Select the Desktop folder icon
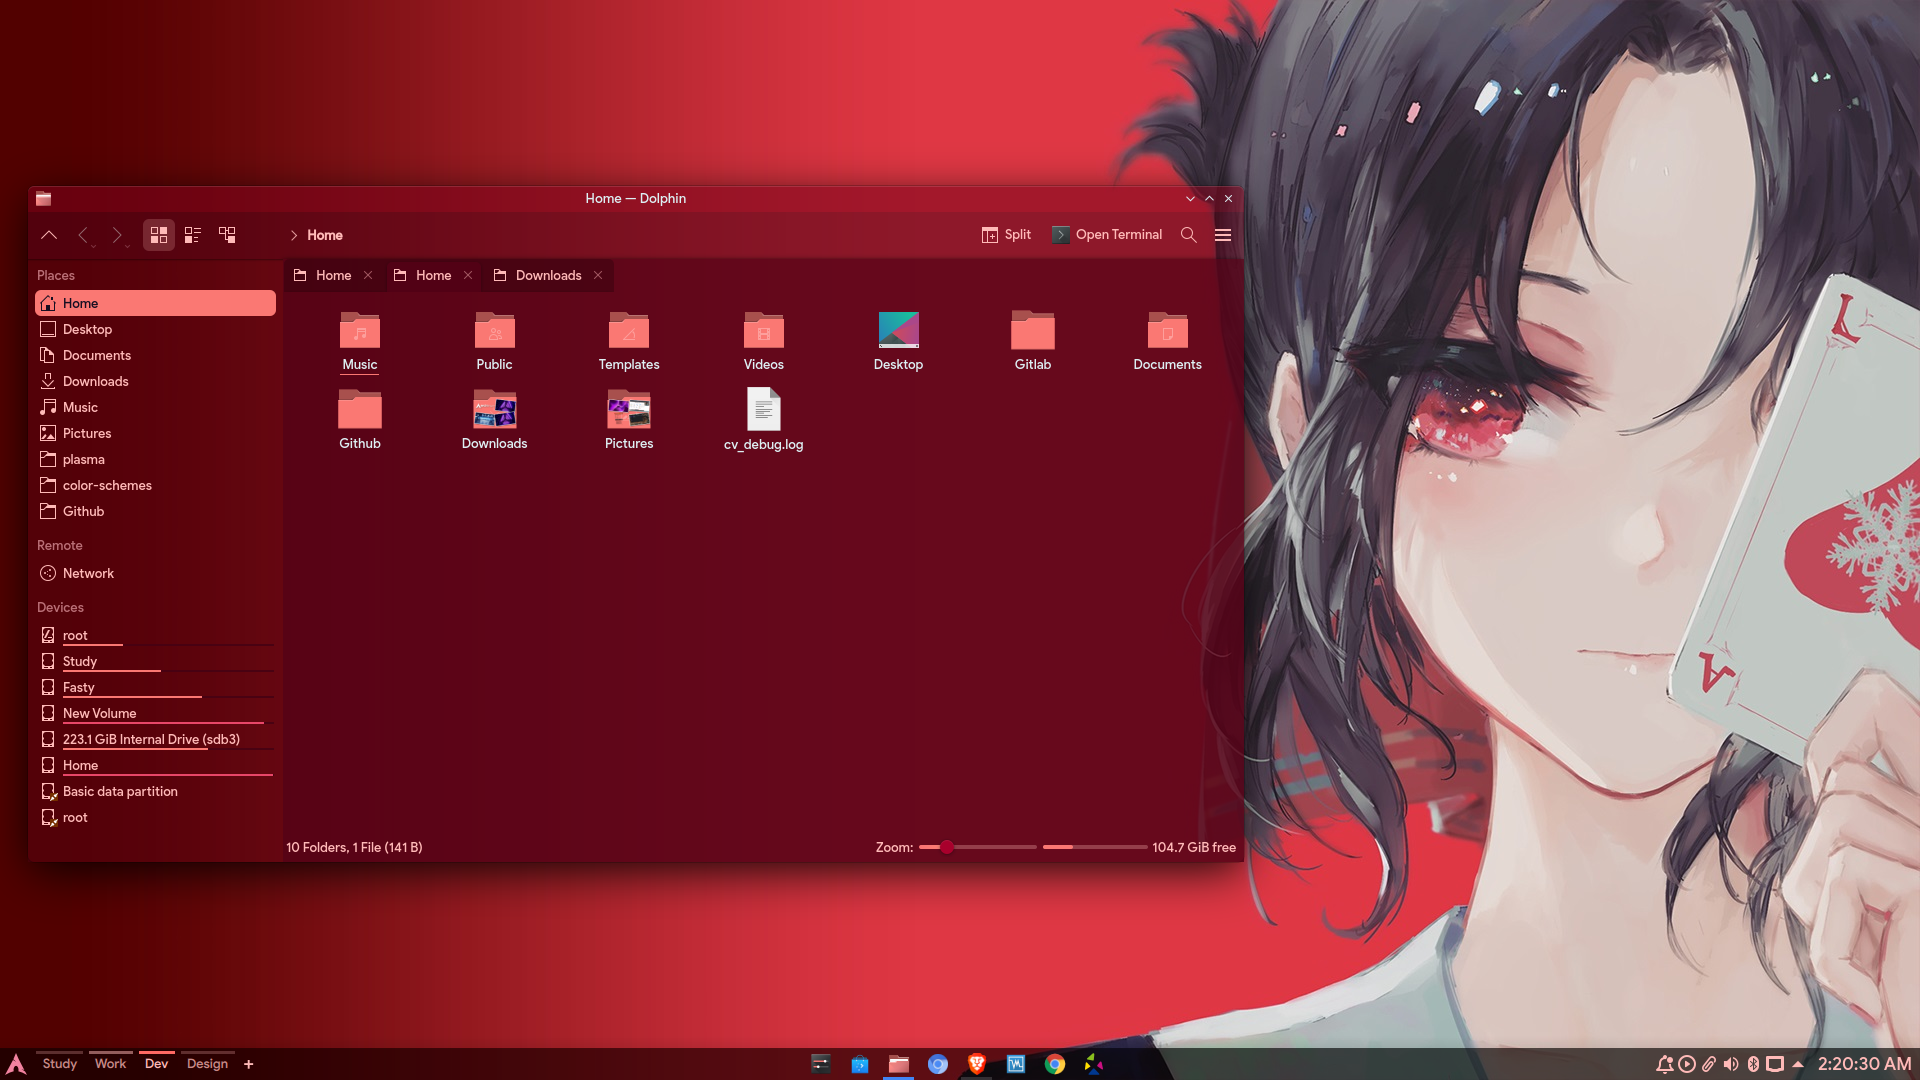This screenshot has height=1080, width=1920. pyautogui.click(x=898, y=330)
